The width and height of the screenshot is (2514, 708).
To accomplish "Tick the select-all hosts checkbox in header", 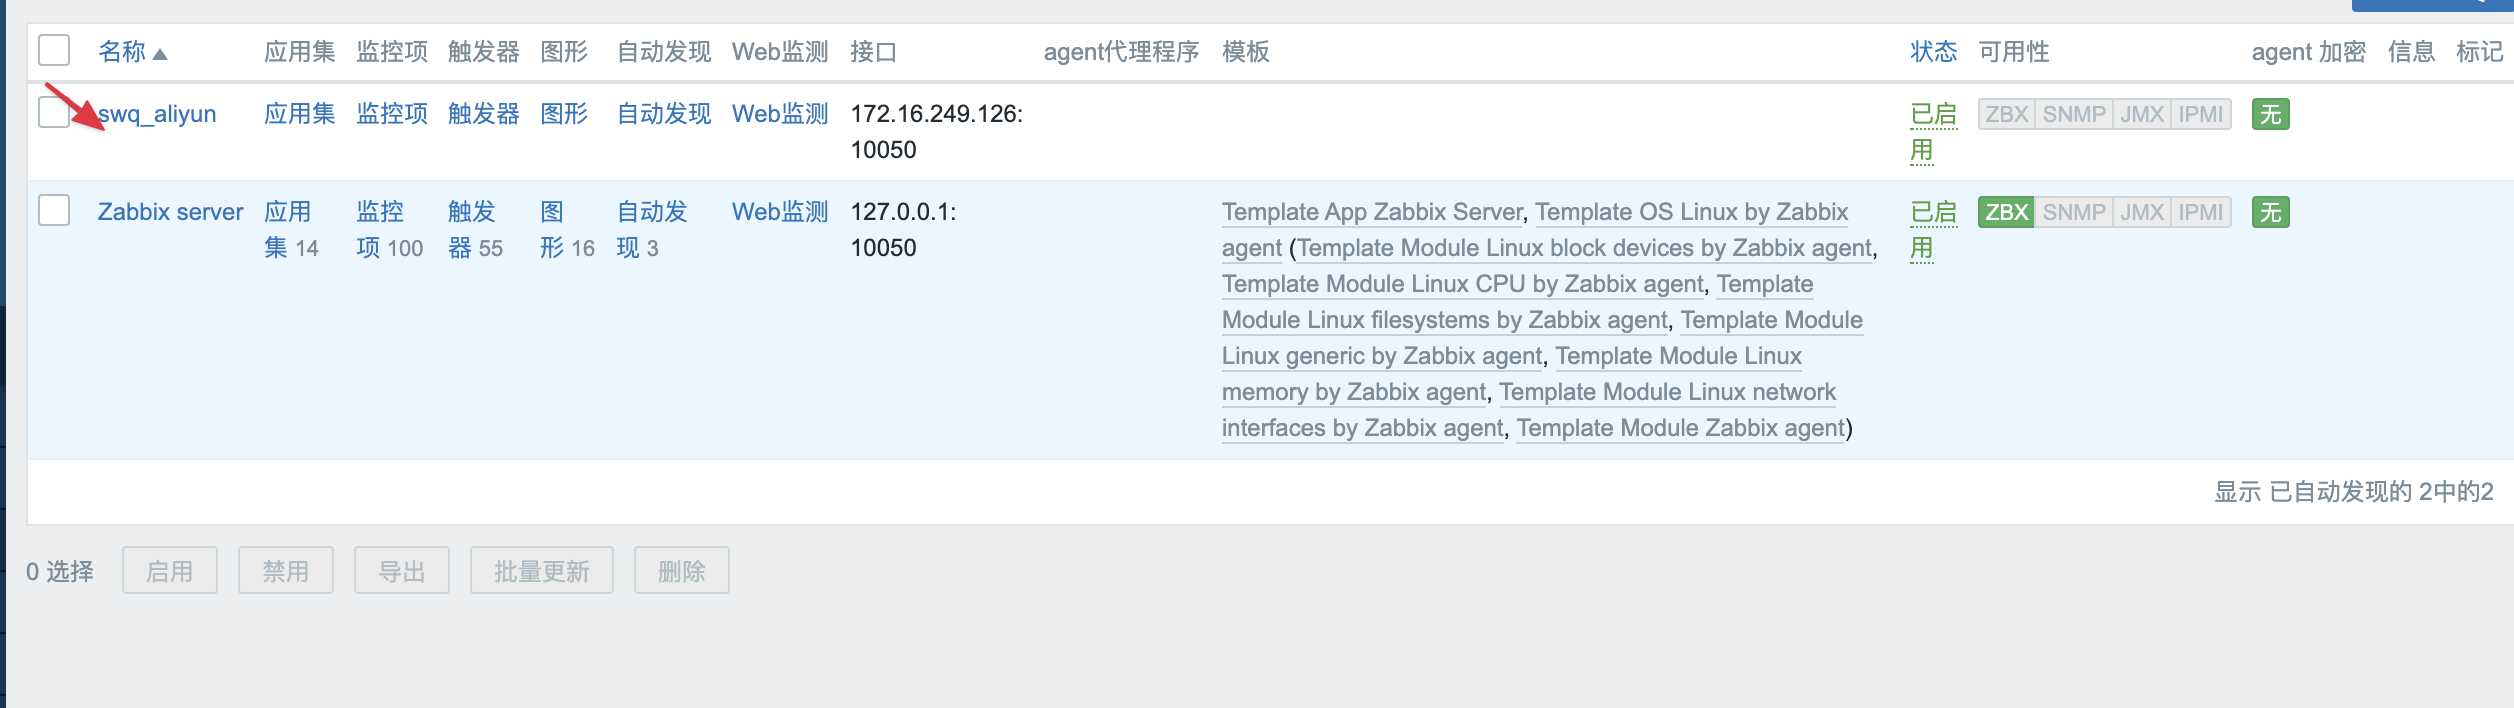I will tap(54, 50).
